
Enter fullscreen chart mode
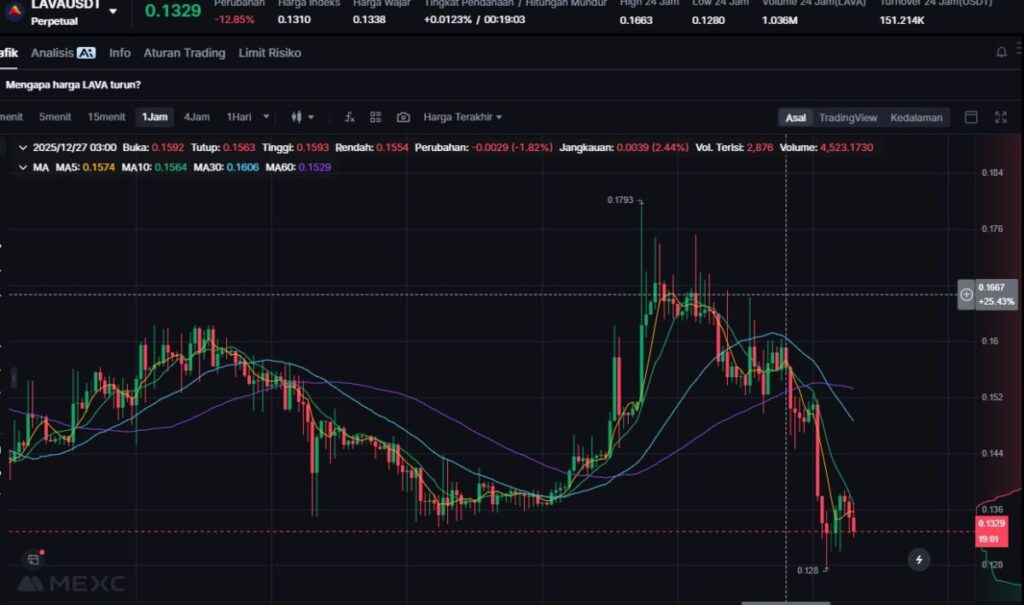[x=1000, y=117]
